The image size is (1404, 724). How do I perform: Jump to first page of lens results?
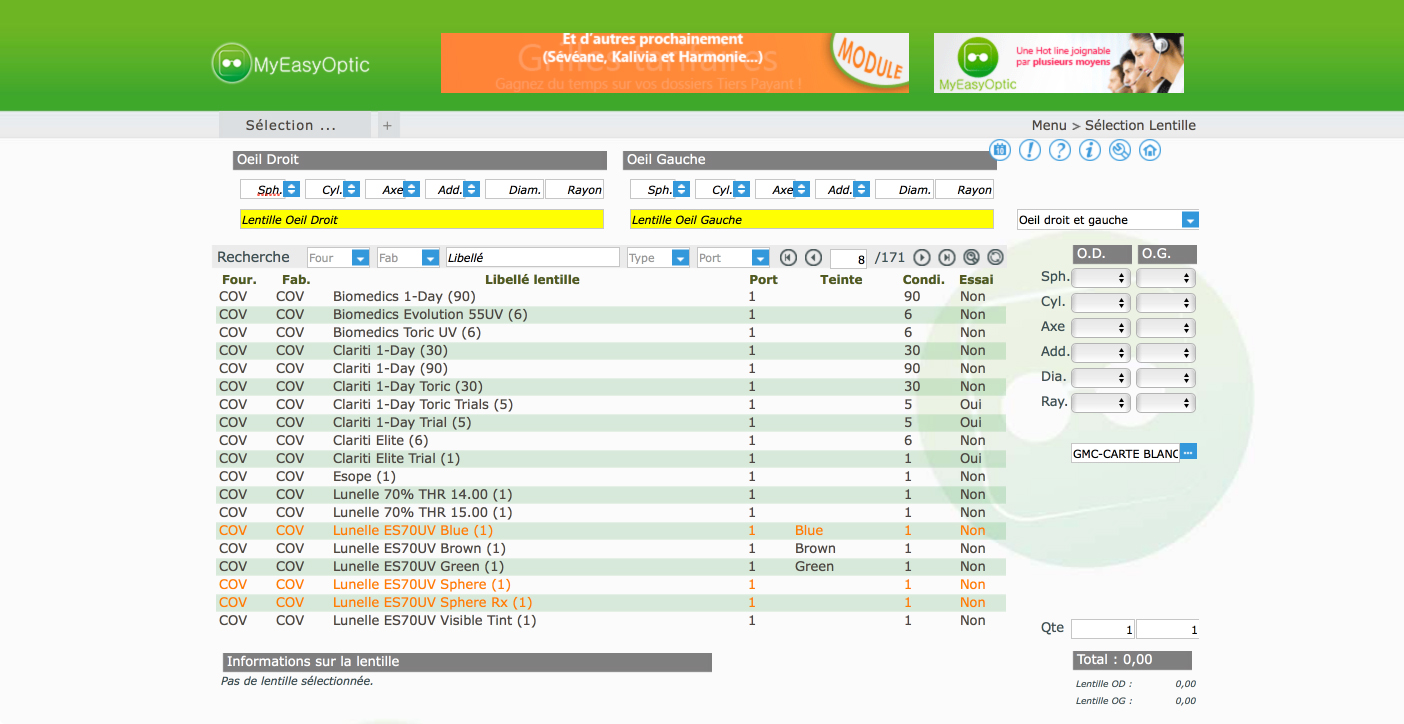tap(788, 258)
